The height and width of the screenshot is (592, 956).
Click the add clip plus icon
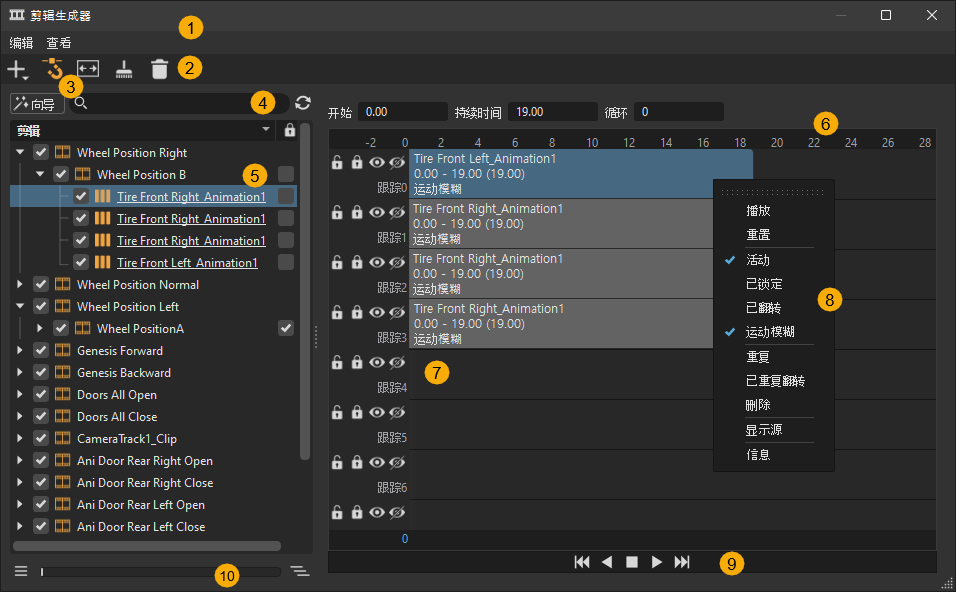pos(17,70)
